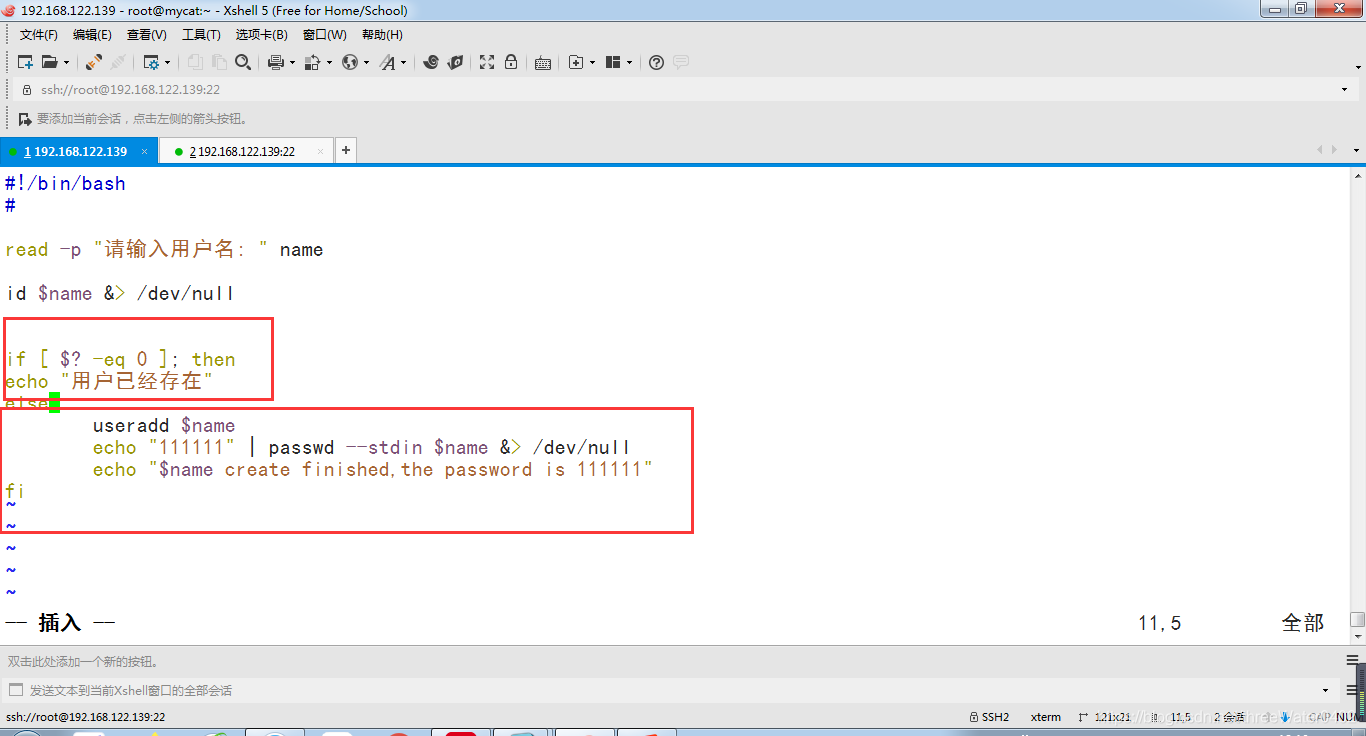
Task: Click the New session icon
Action: (25, 62)
